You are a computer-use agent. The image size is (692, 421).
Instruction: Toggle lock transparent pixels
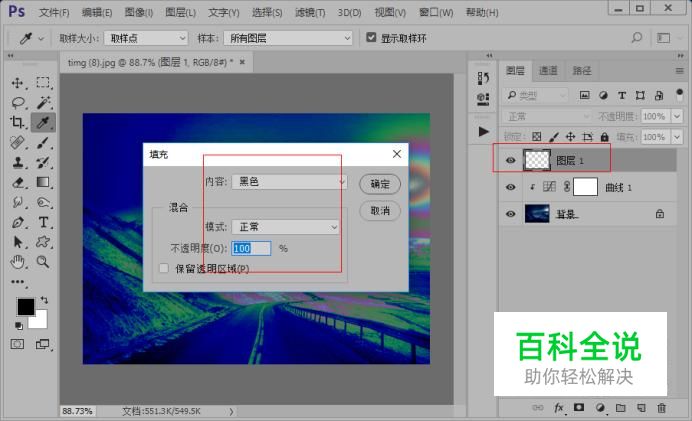[536, 137]
